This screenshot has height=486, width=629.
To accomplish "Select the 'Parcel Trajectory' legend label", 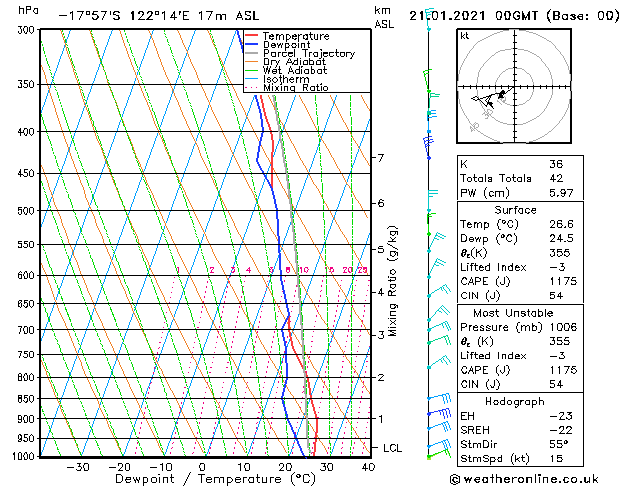I will tap(309, 53).
